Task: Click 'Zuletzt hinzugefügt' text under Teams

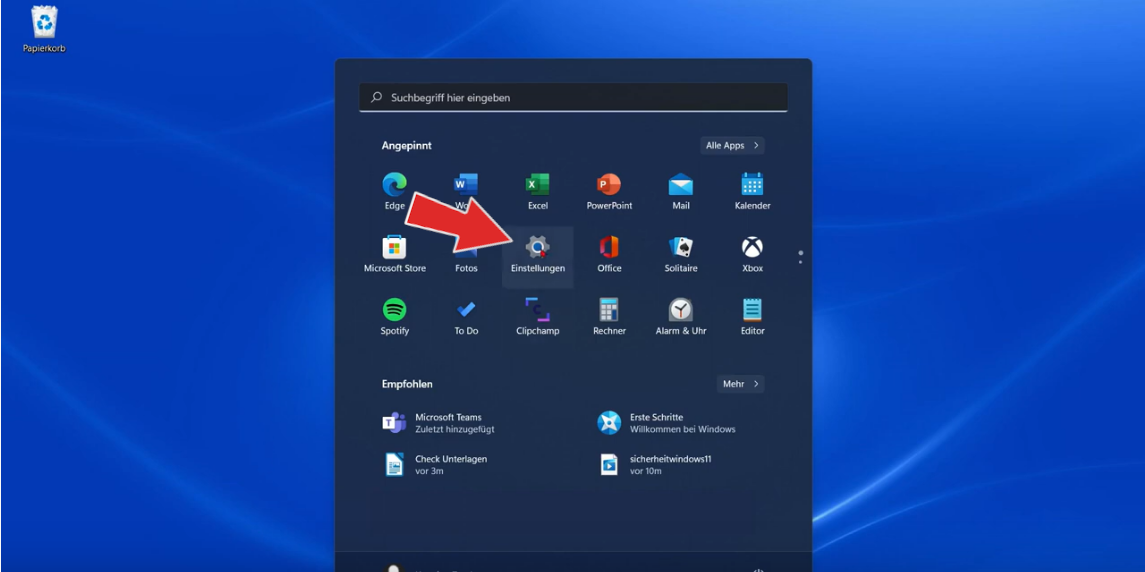Action: (455, 430)
